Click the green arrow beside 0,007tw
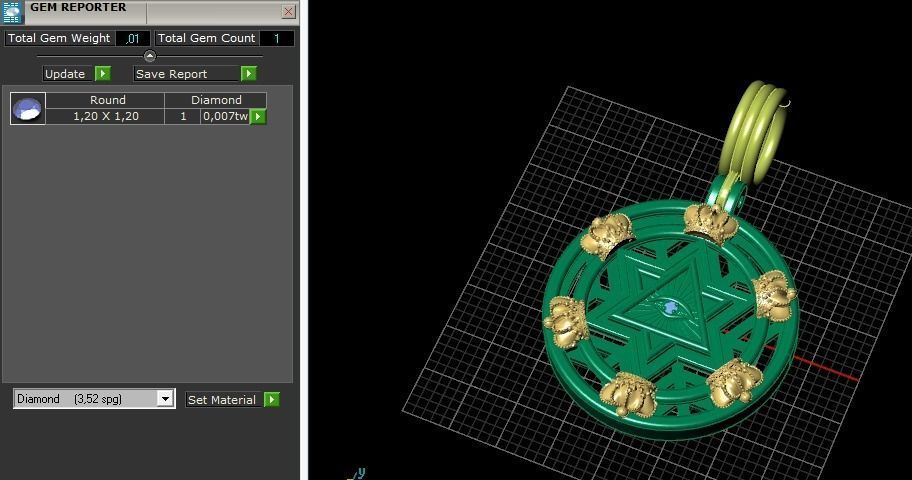This screenshot has height=480, width=912. (258, 116)
